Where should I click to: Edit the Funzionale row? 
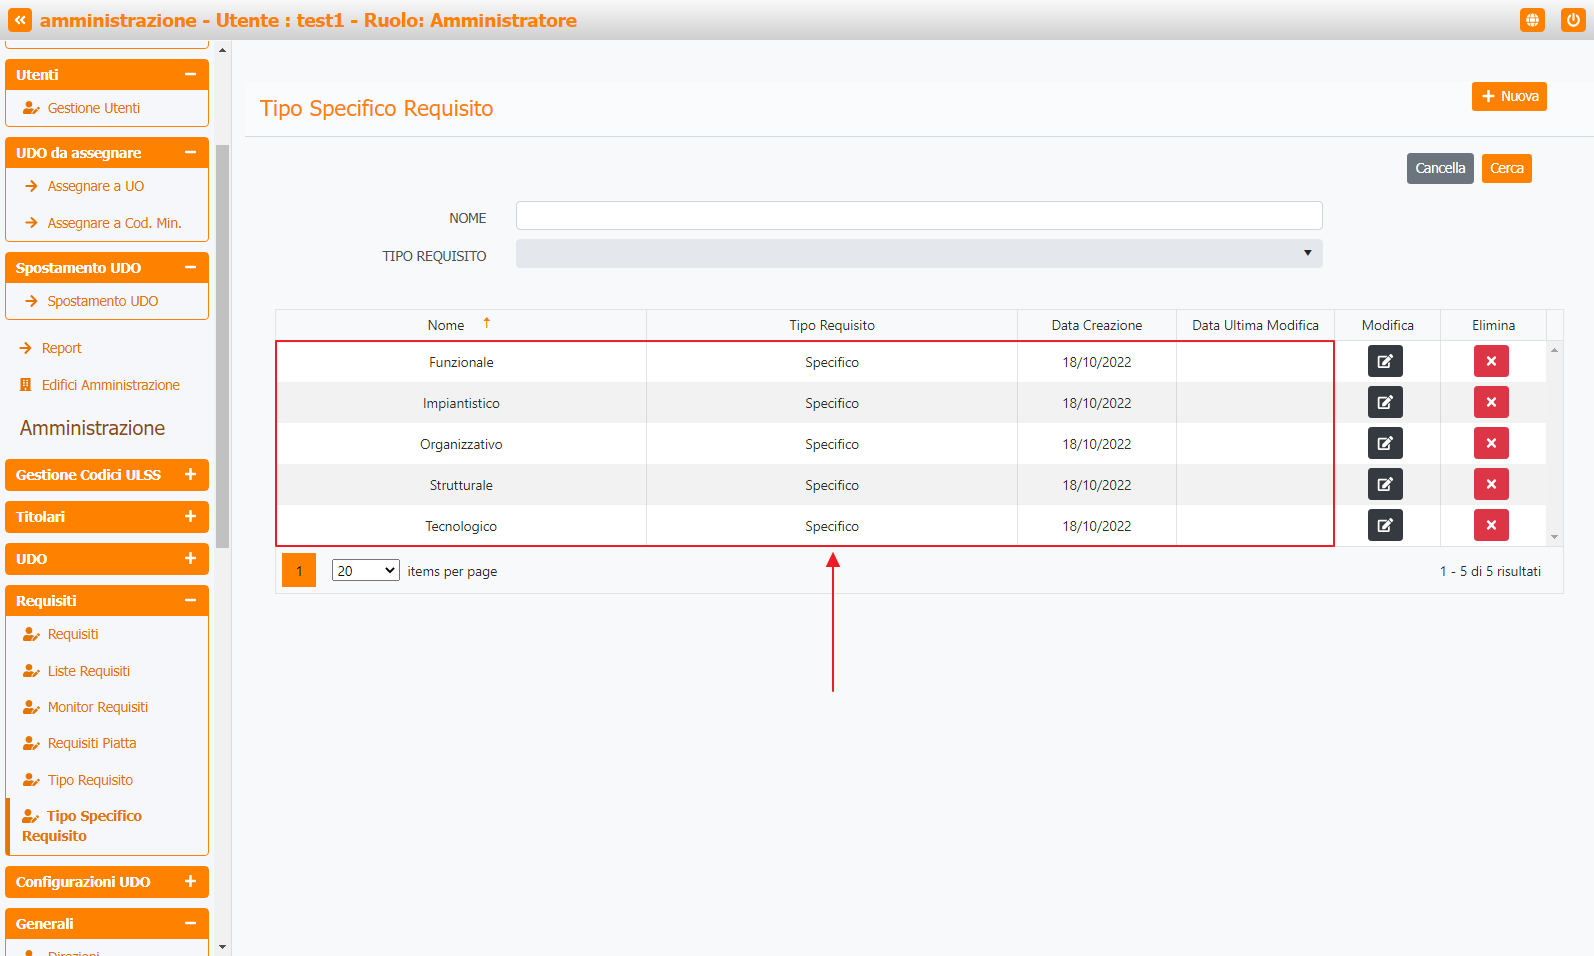[1385, 361]
